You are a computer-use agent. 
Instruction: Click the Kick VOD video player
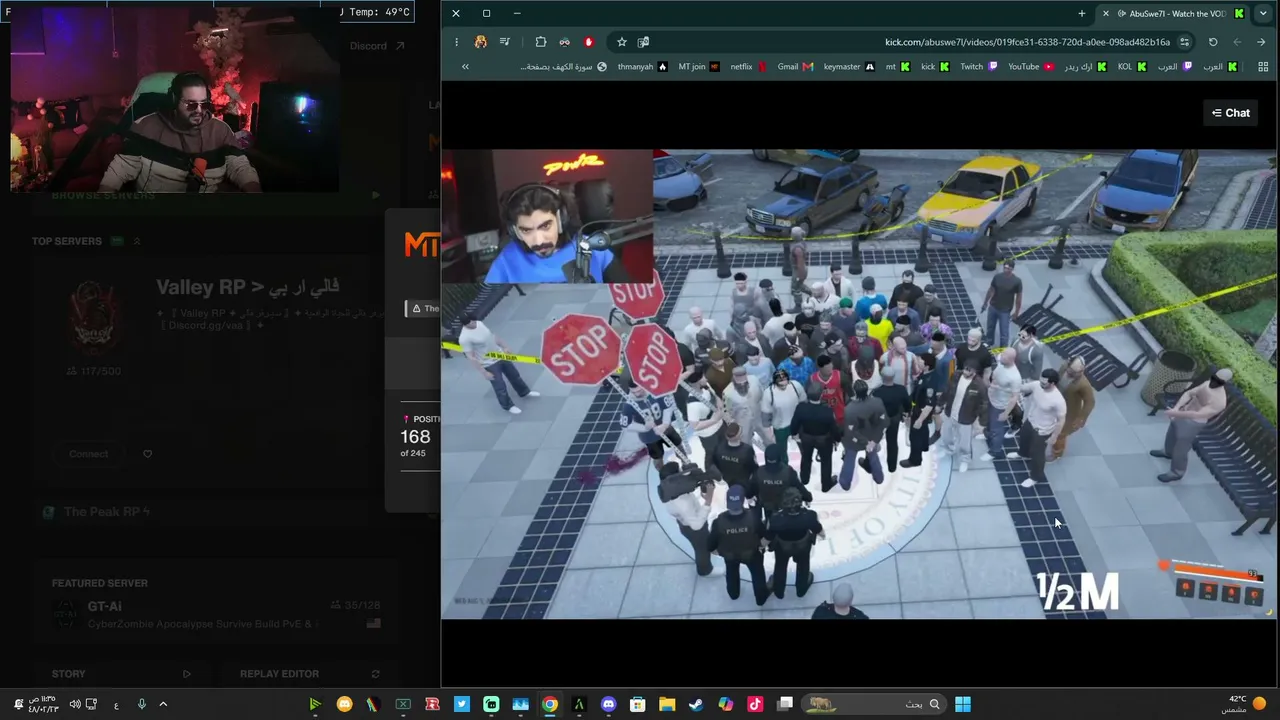point(859,384)
